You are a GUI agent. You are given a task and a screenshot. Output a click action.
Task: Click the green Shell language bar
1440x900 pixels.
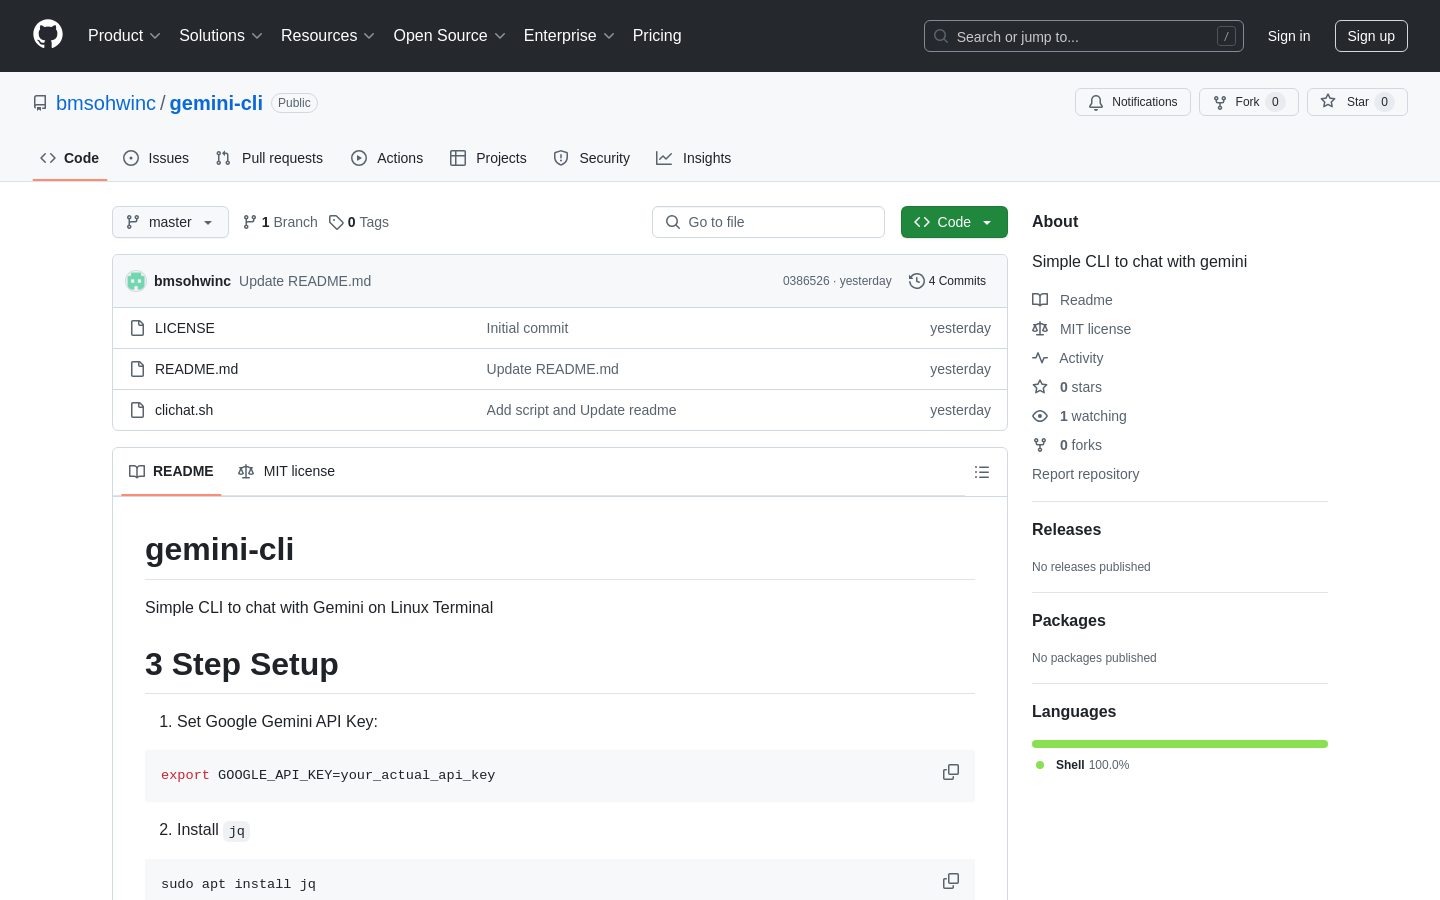tap(1180, 744)
